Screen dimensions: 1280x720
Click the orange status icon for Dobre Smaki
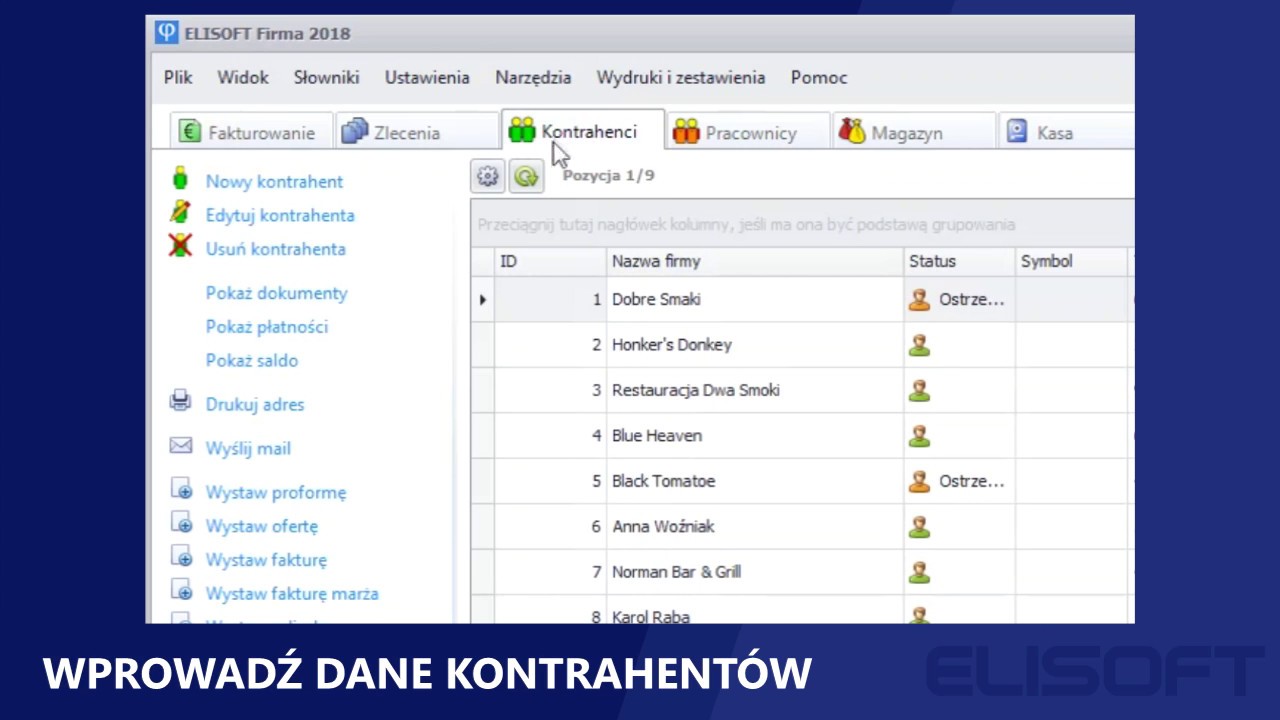coord(919,299)
